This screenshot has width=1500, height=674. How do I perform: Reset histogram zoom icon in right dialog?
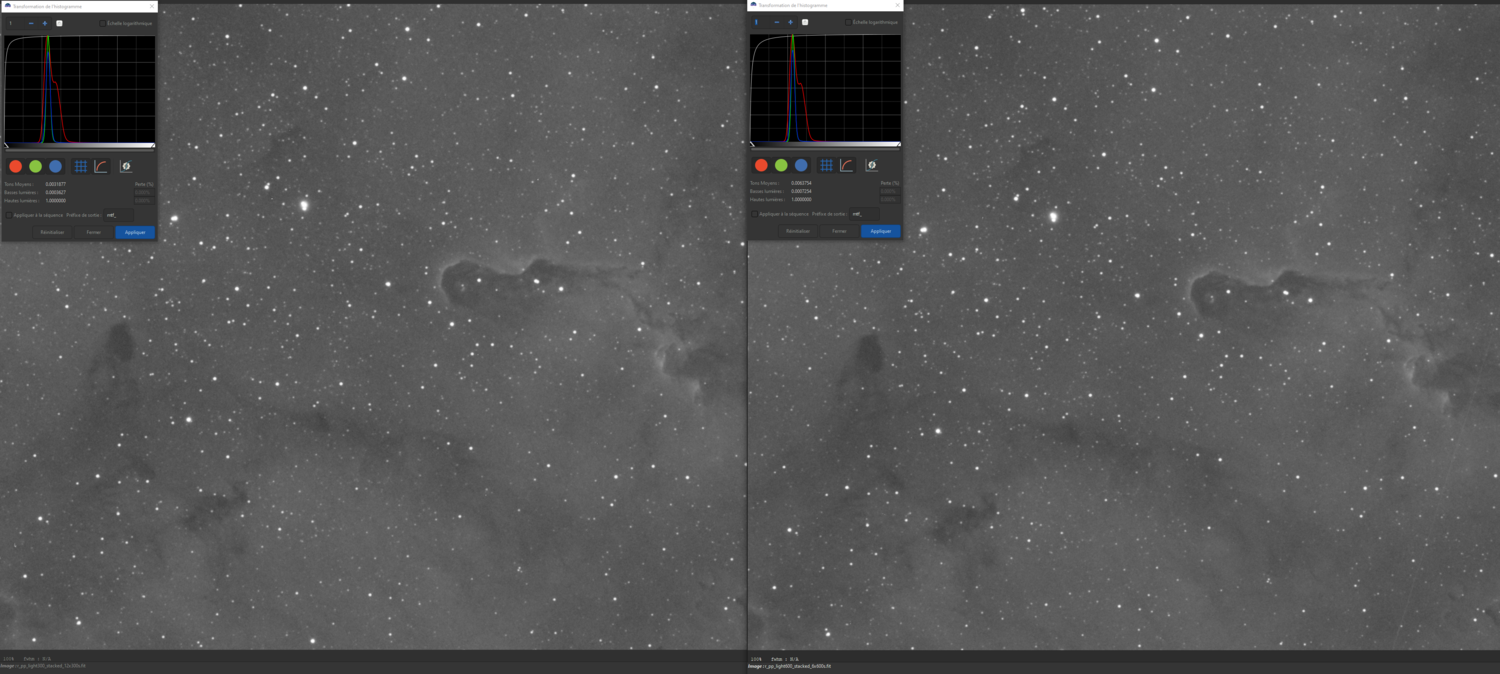tap(805, 22)
